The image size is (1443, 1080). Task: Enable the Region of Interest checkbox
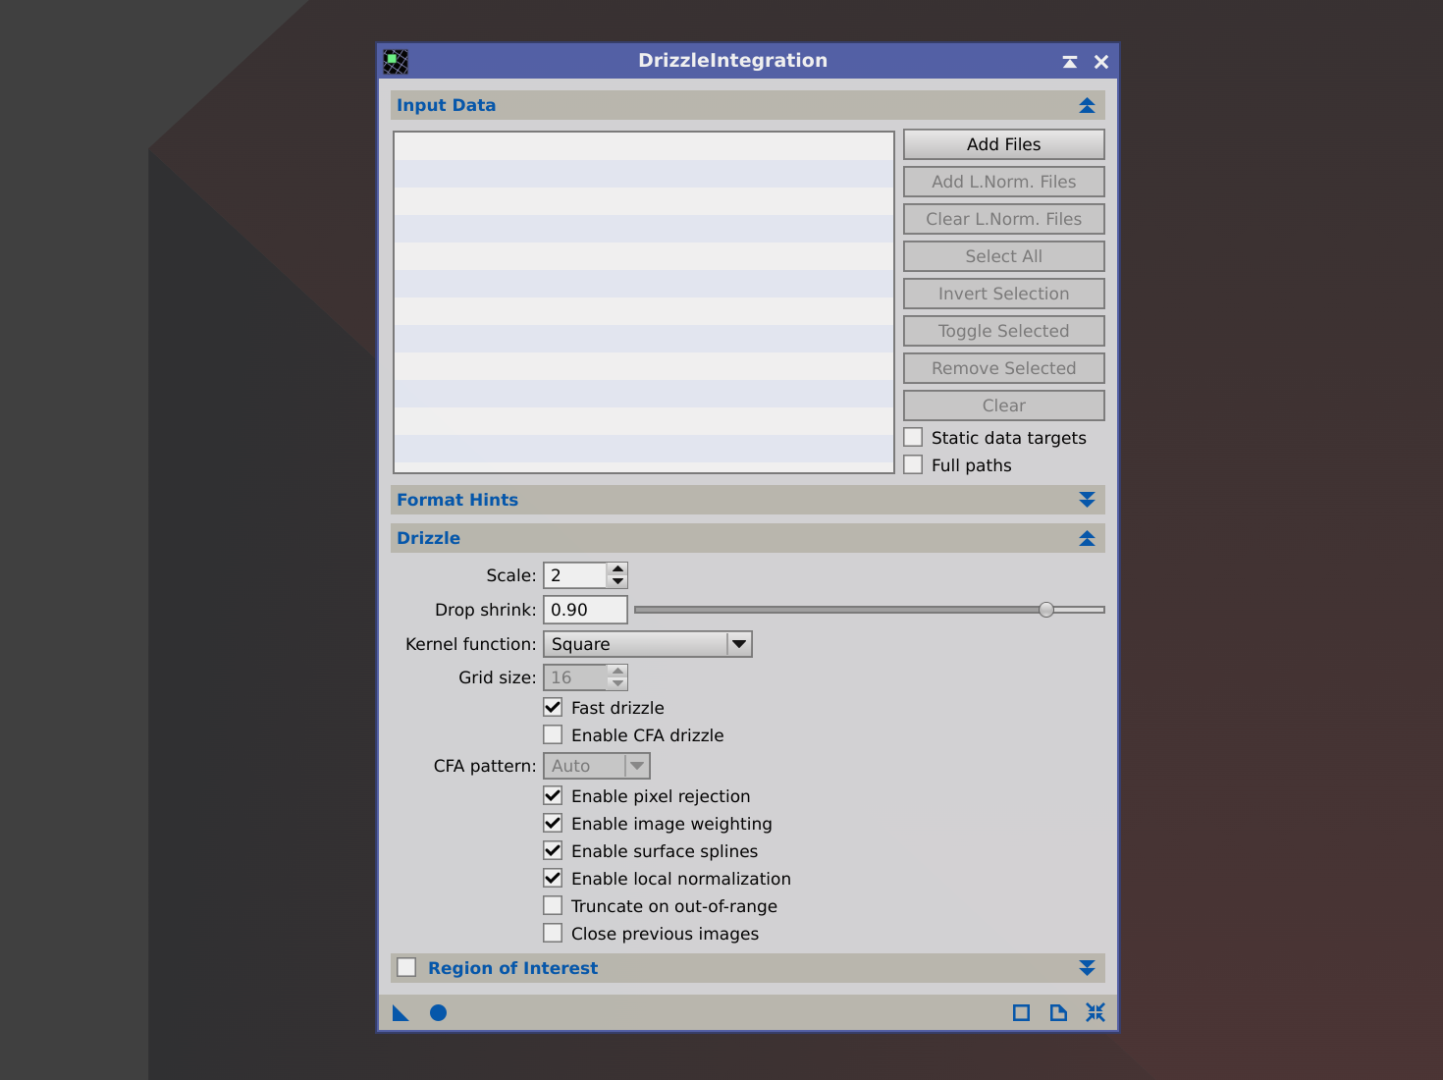coord(407,967)
